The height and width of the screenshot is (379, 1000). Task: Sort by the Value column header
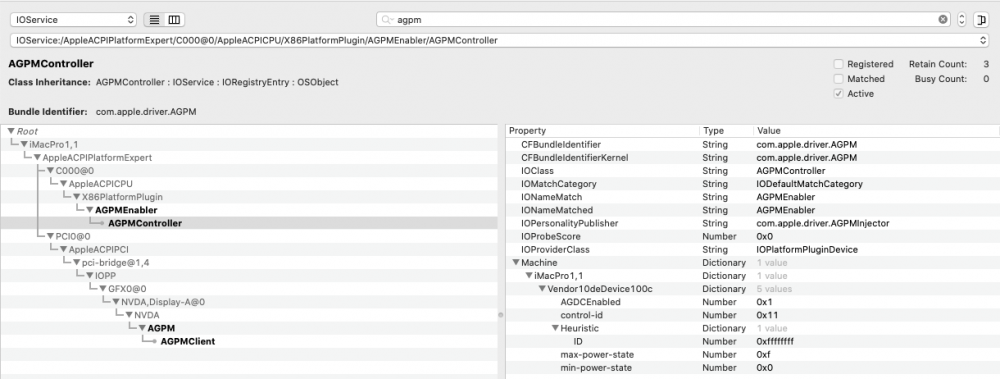click(x=876, y=131)
